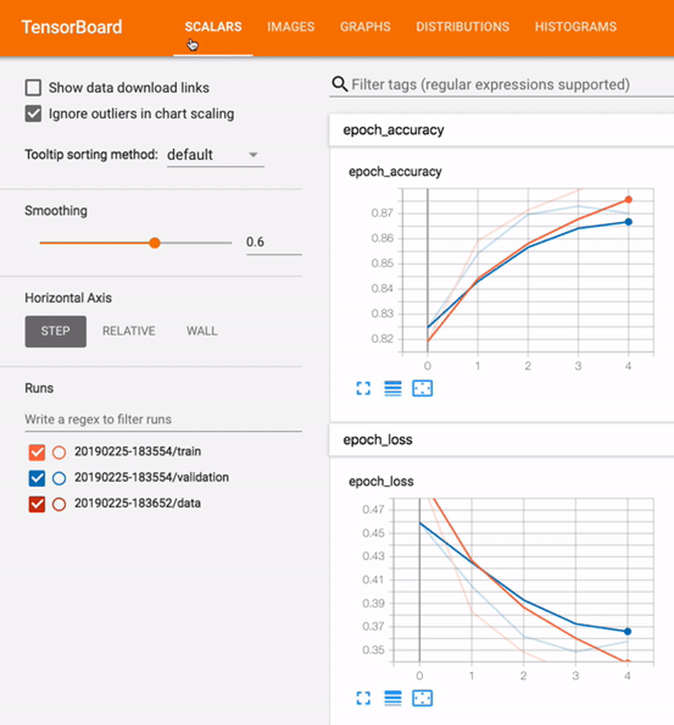Click the Horizontal Axis heading
This screenshot has height=725, width=674.
68,298
